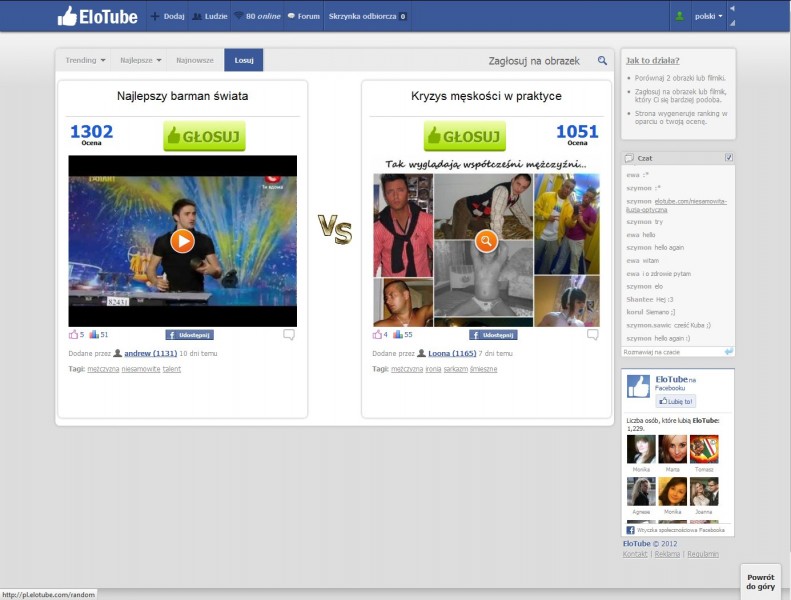Click the chat message input field

pos(672,352)
